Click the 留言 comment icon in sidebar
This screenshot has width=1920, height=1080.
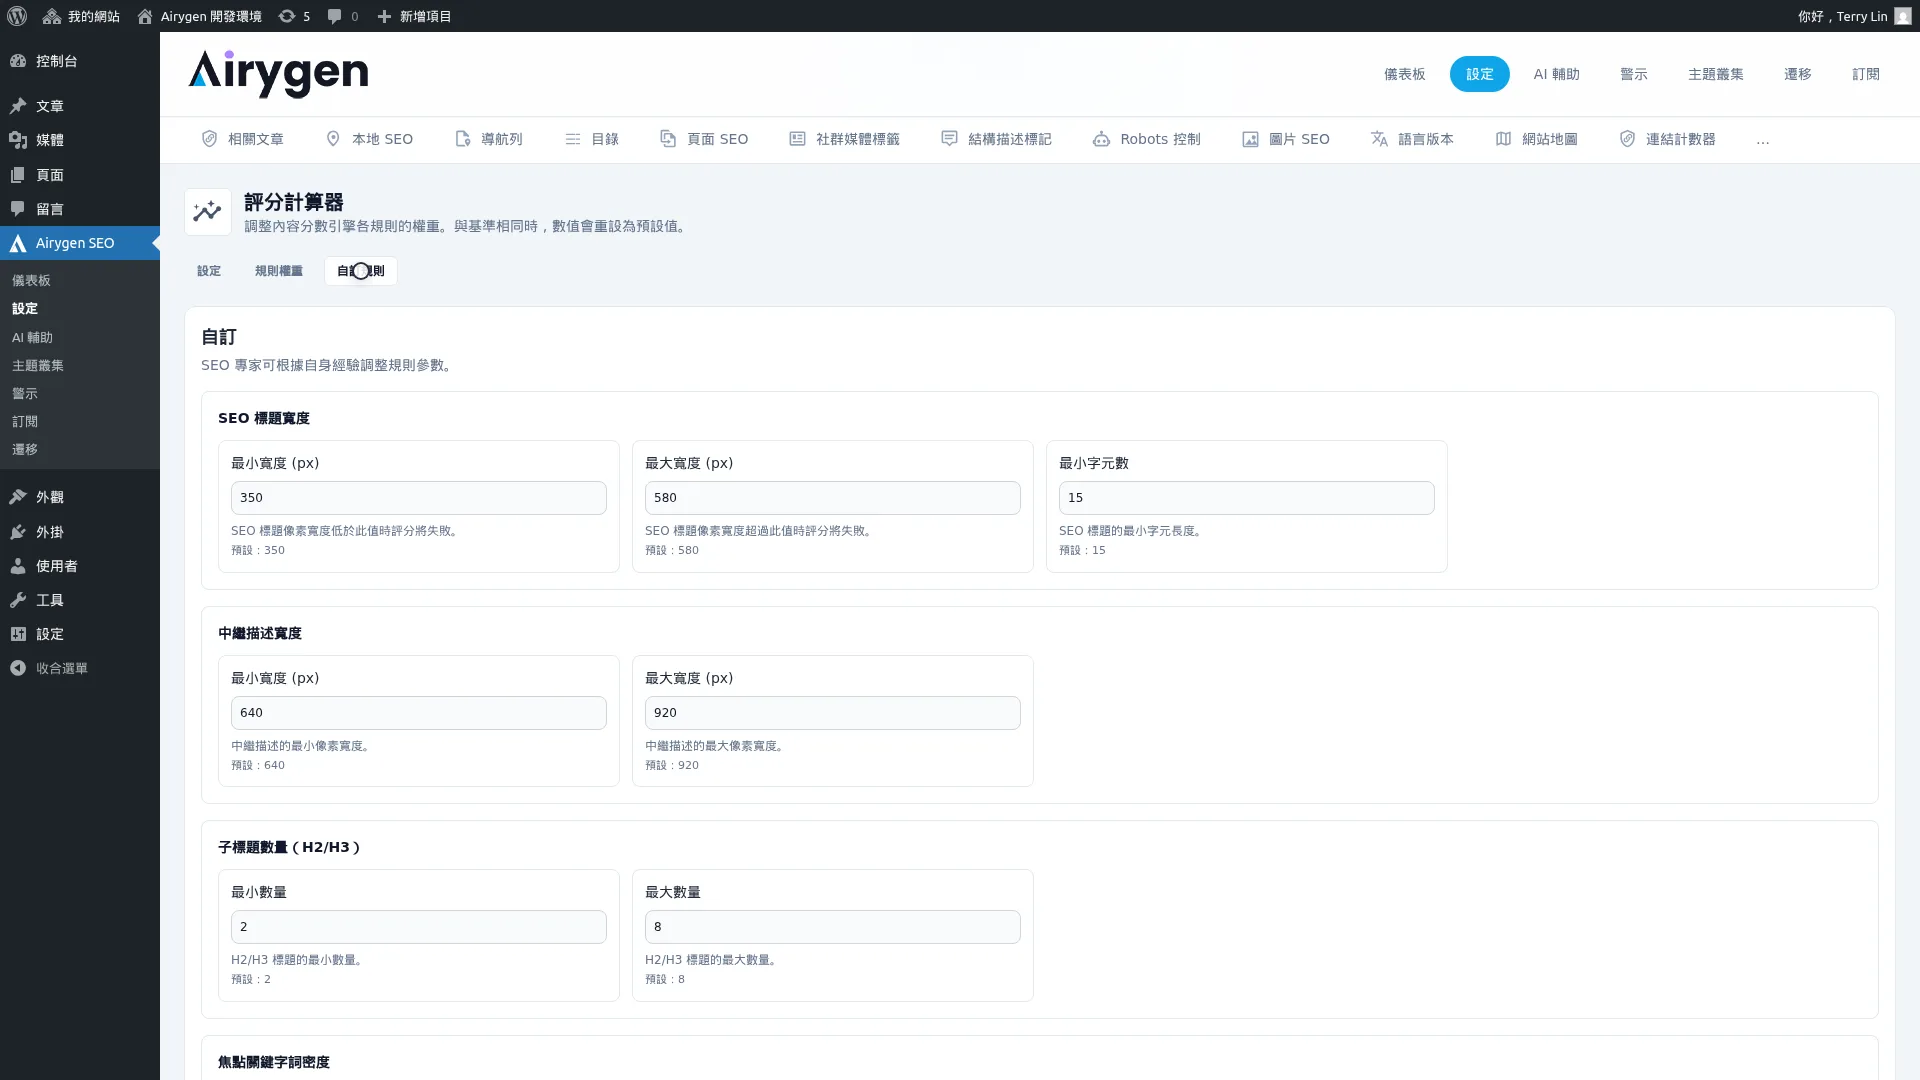[x=18, y=209]
